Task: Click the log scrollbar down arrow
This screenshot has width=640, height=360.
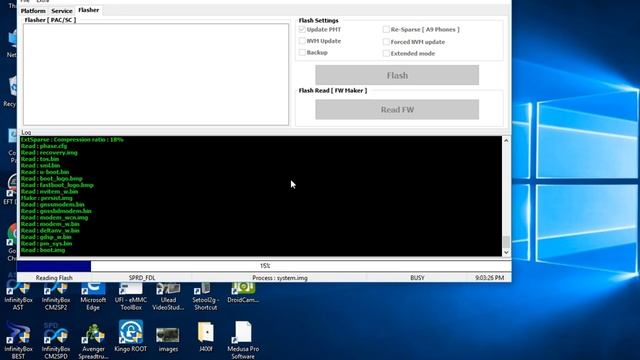Action: 506,252
